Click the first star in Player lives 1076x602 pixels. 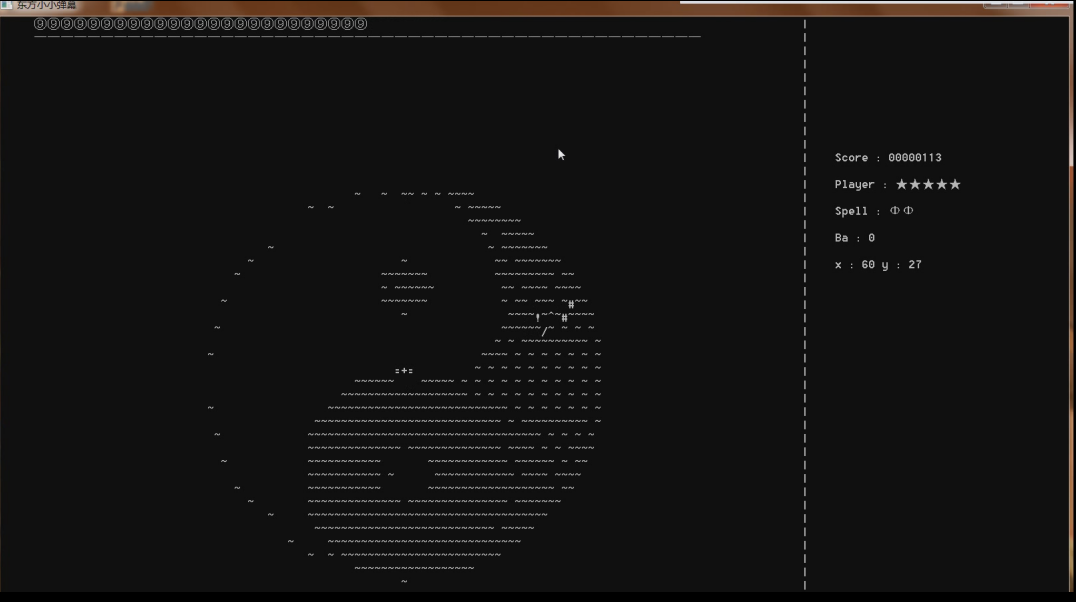(x=901, y=185)
